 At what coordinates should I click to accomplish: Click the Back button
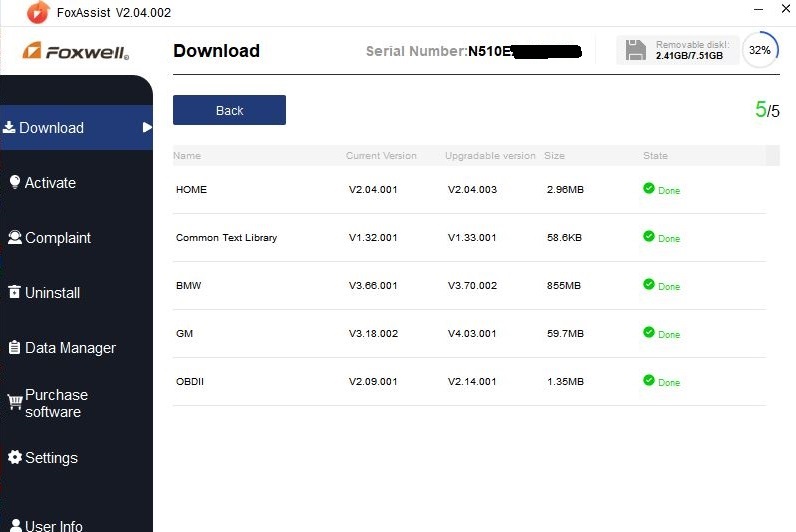pos(229,110)
